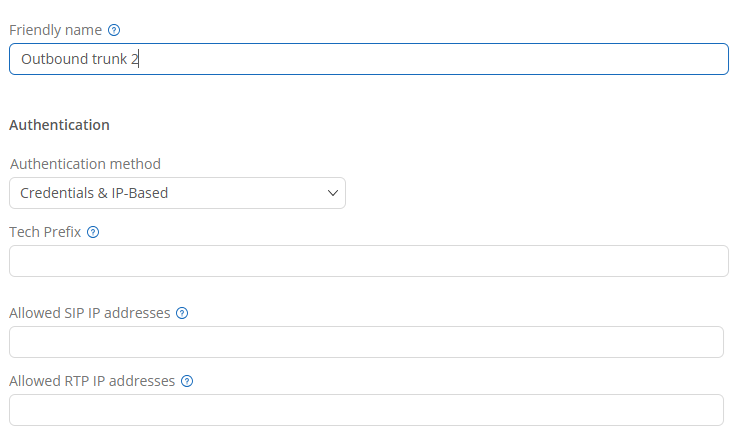Click the 'Tech Prefix' label text
The image size is (752, 433).
pos(45,232)
